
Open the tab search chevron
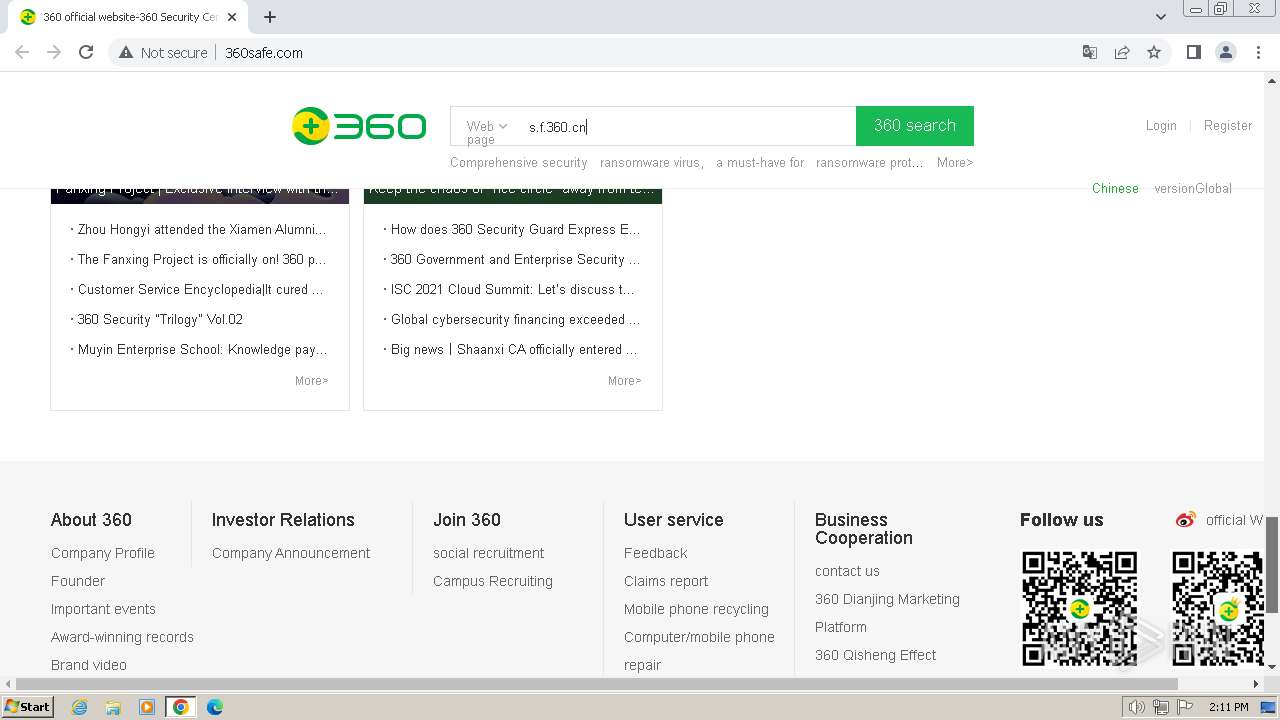coord(1161,16)
